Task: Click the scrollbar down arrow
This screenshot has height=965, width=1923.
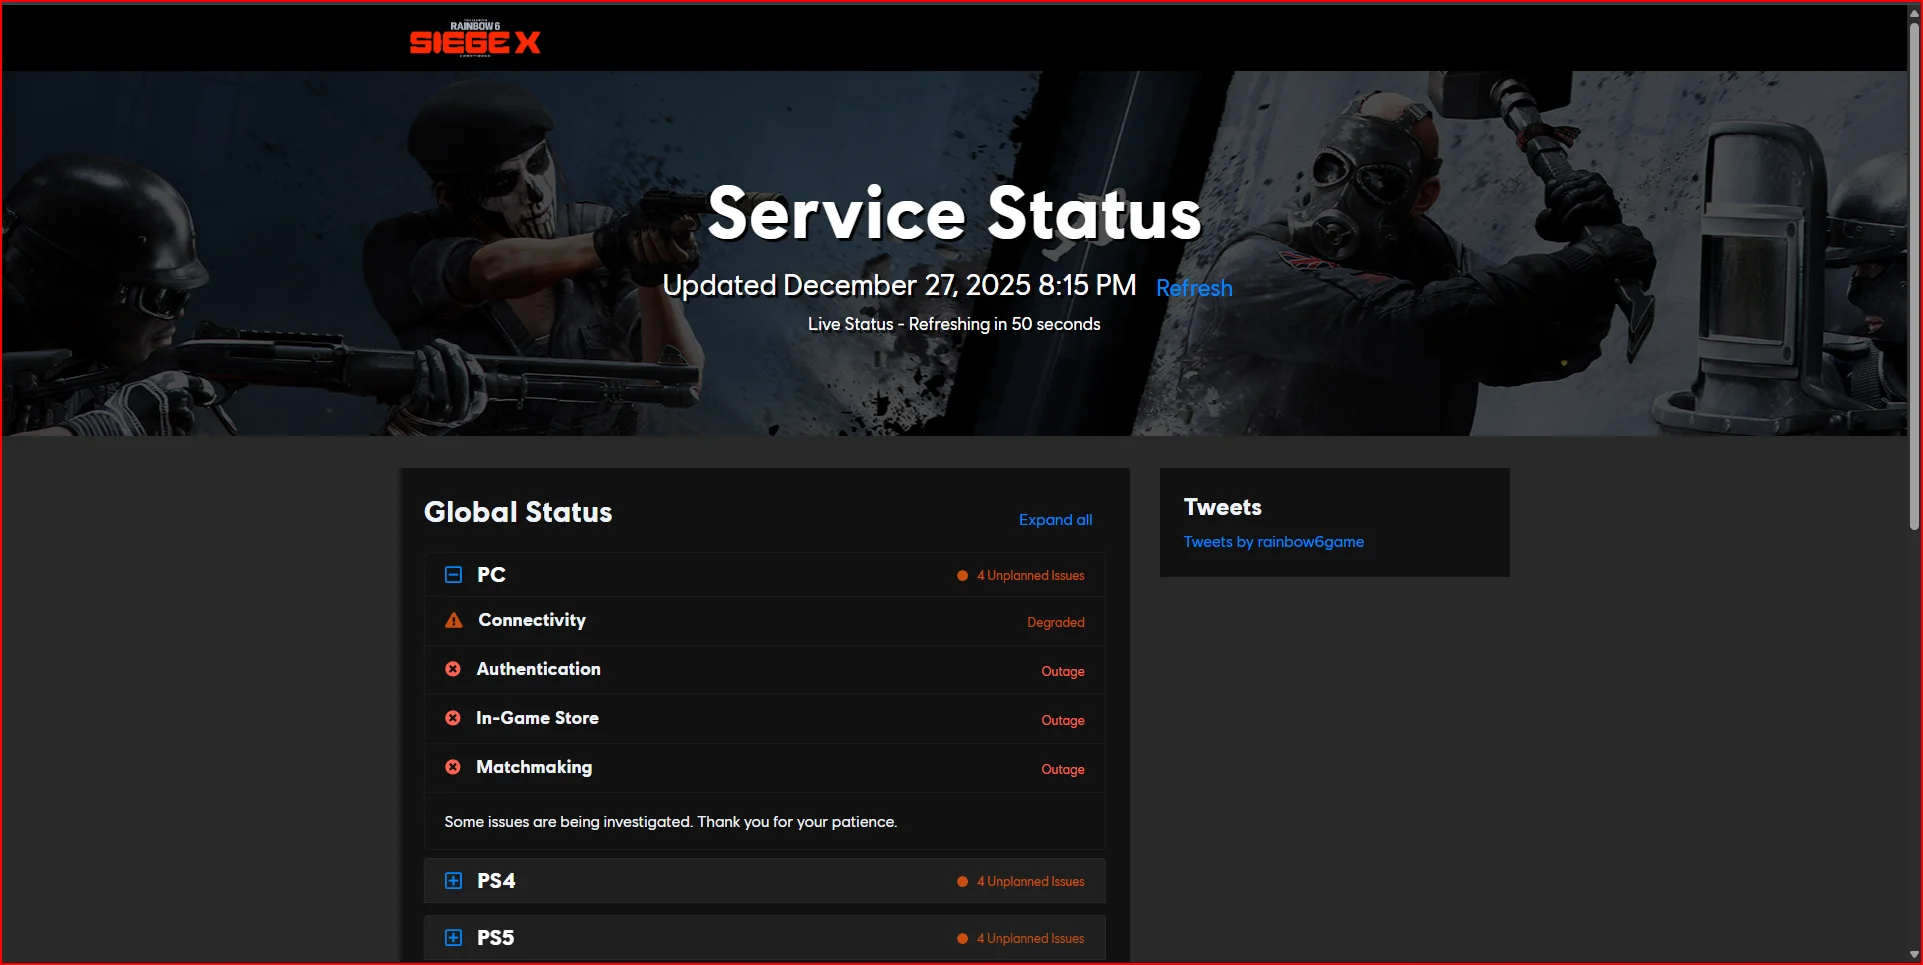Action: click(1914, 955)
